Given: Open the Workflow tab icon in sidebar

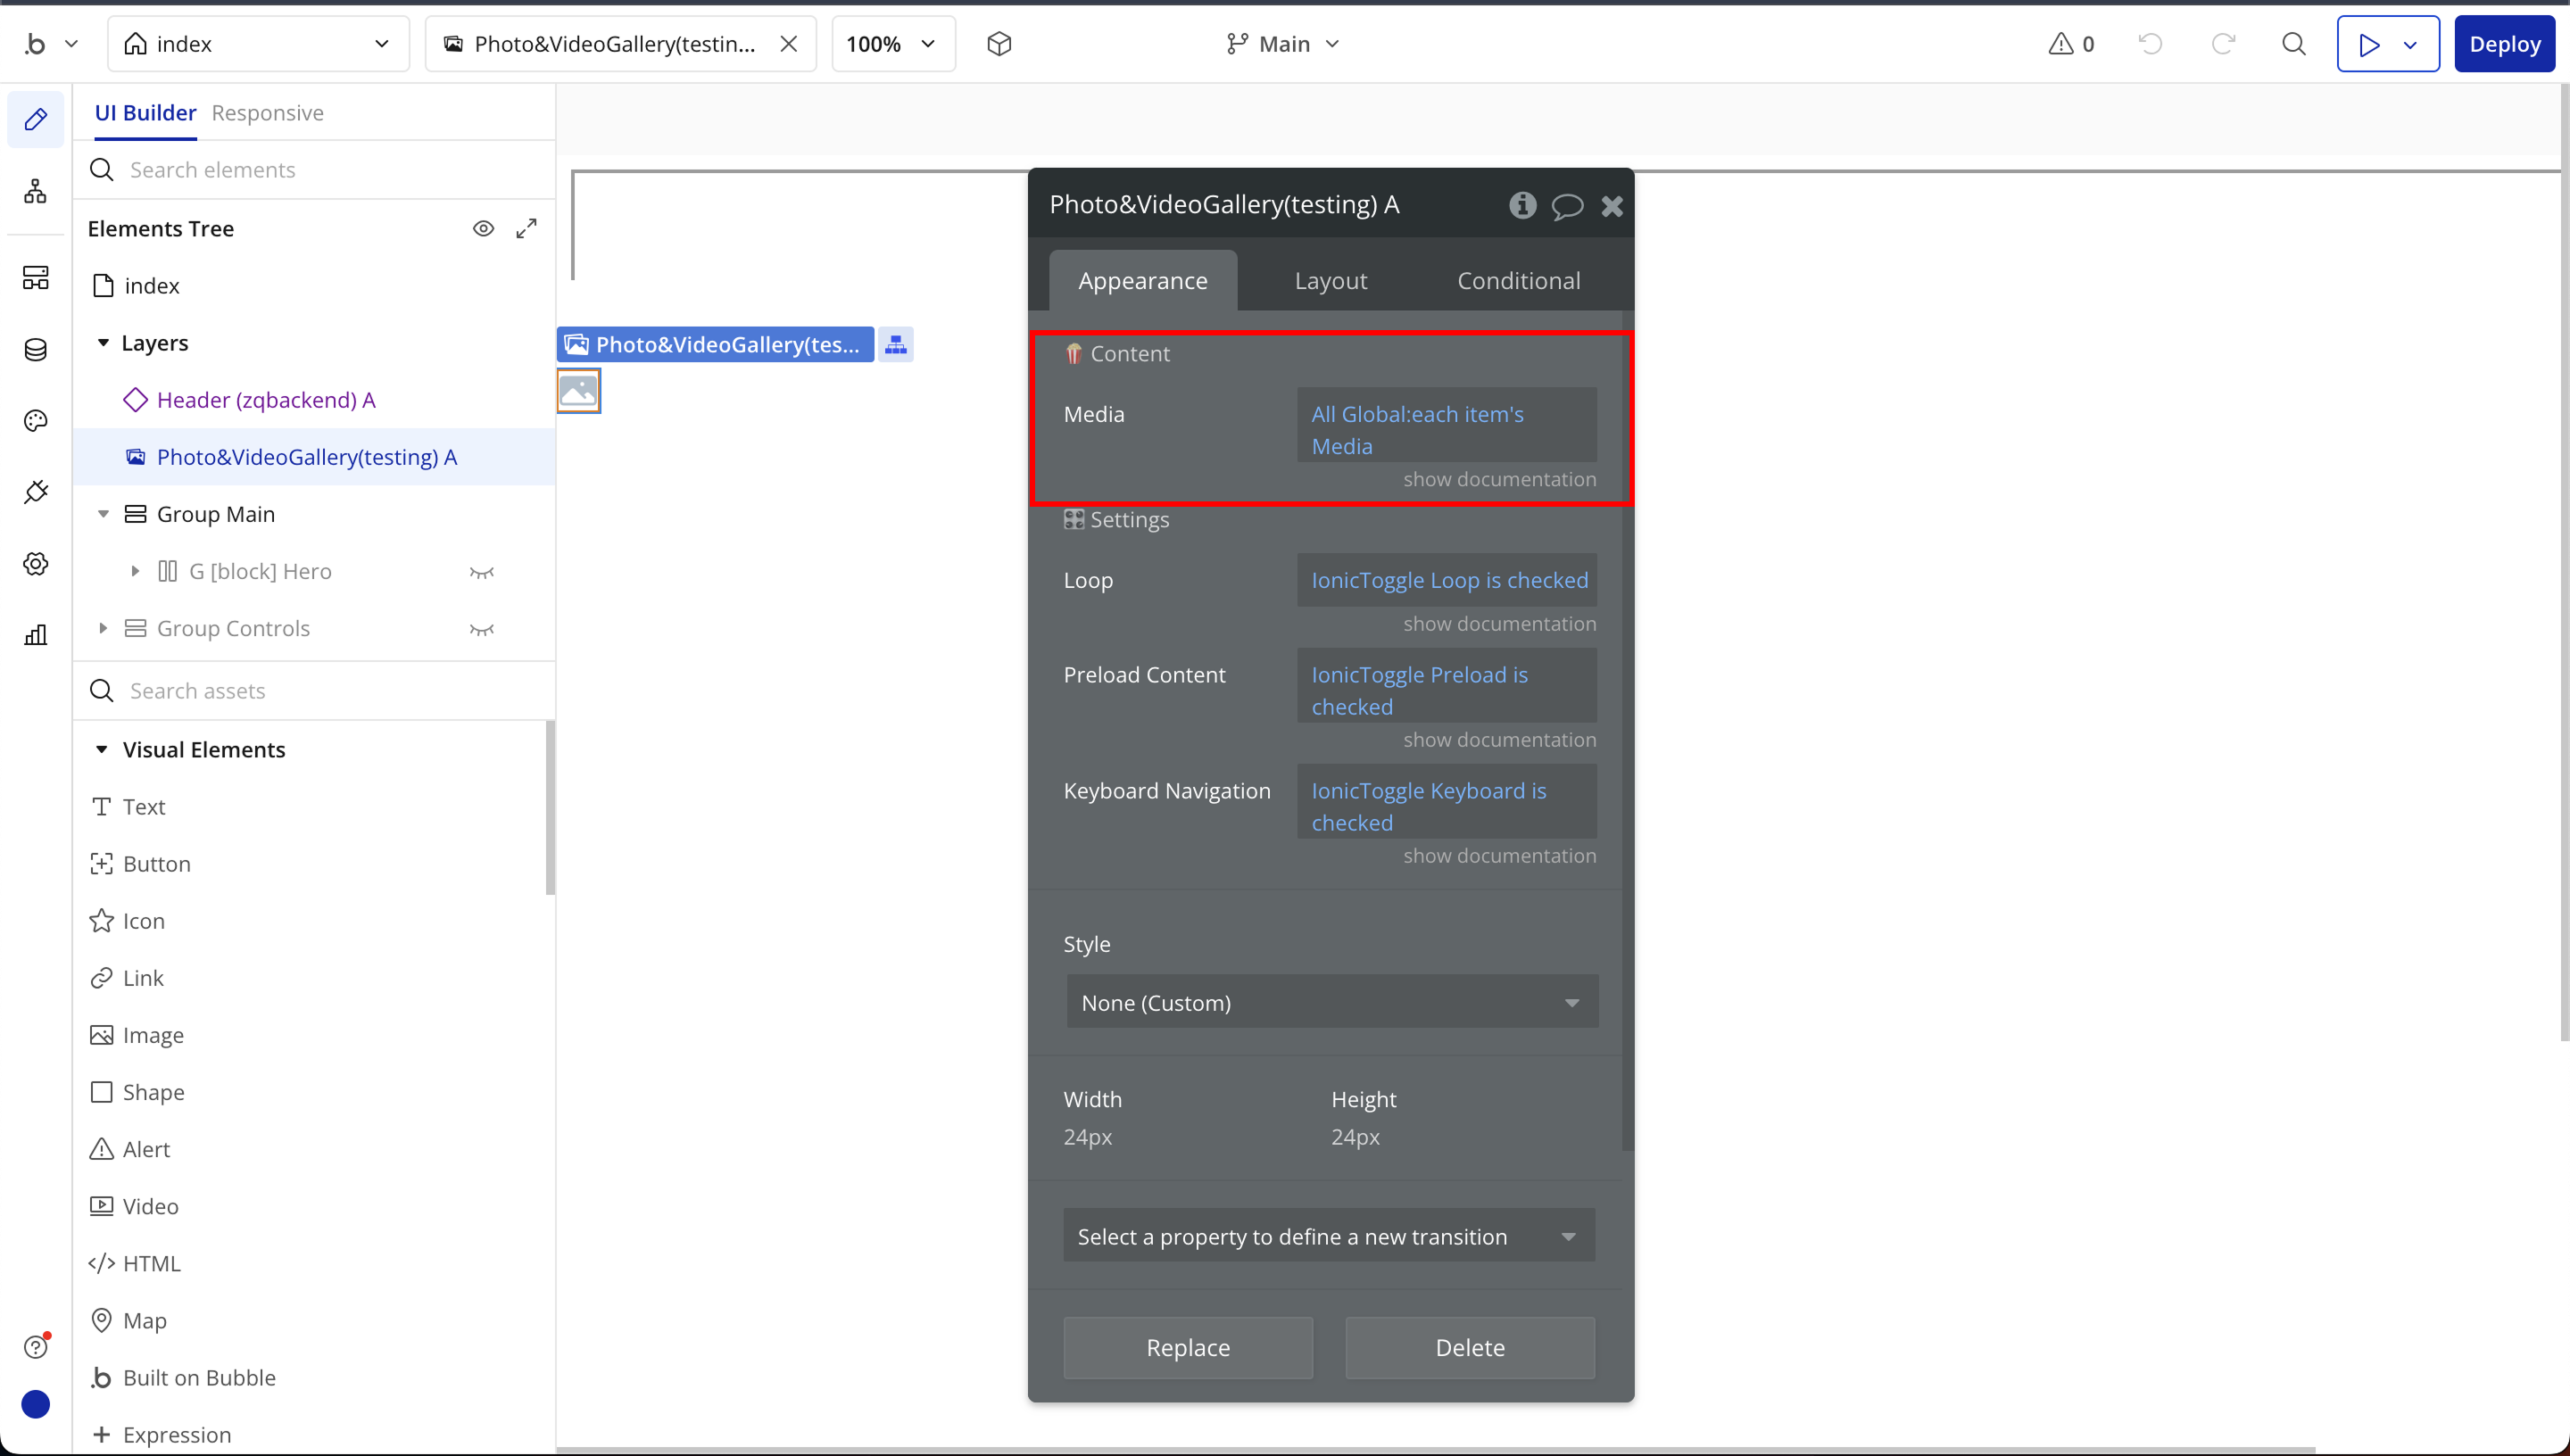Looking at the screenshot, I should (x=36, y=191).
